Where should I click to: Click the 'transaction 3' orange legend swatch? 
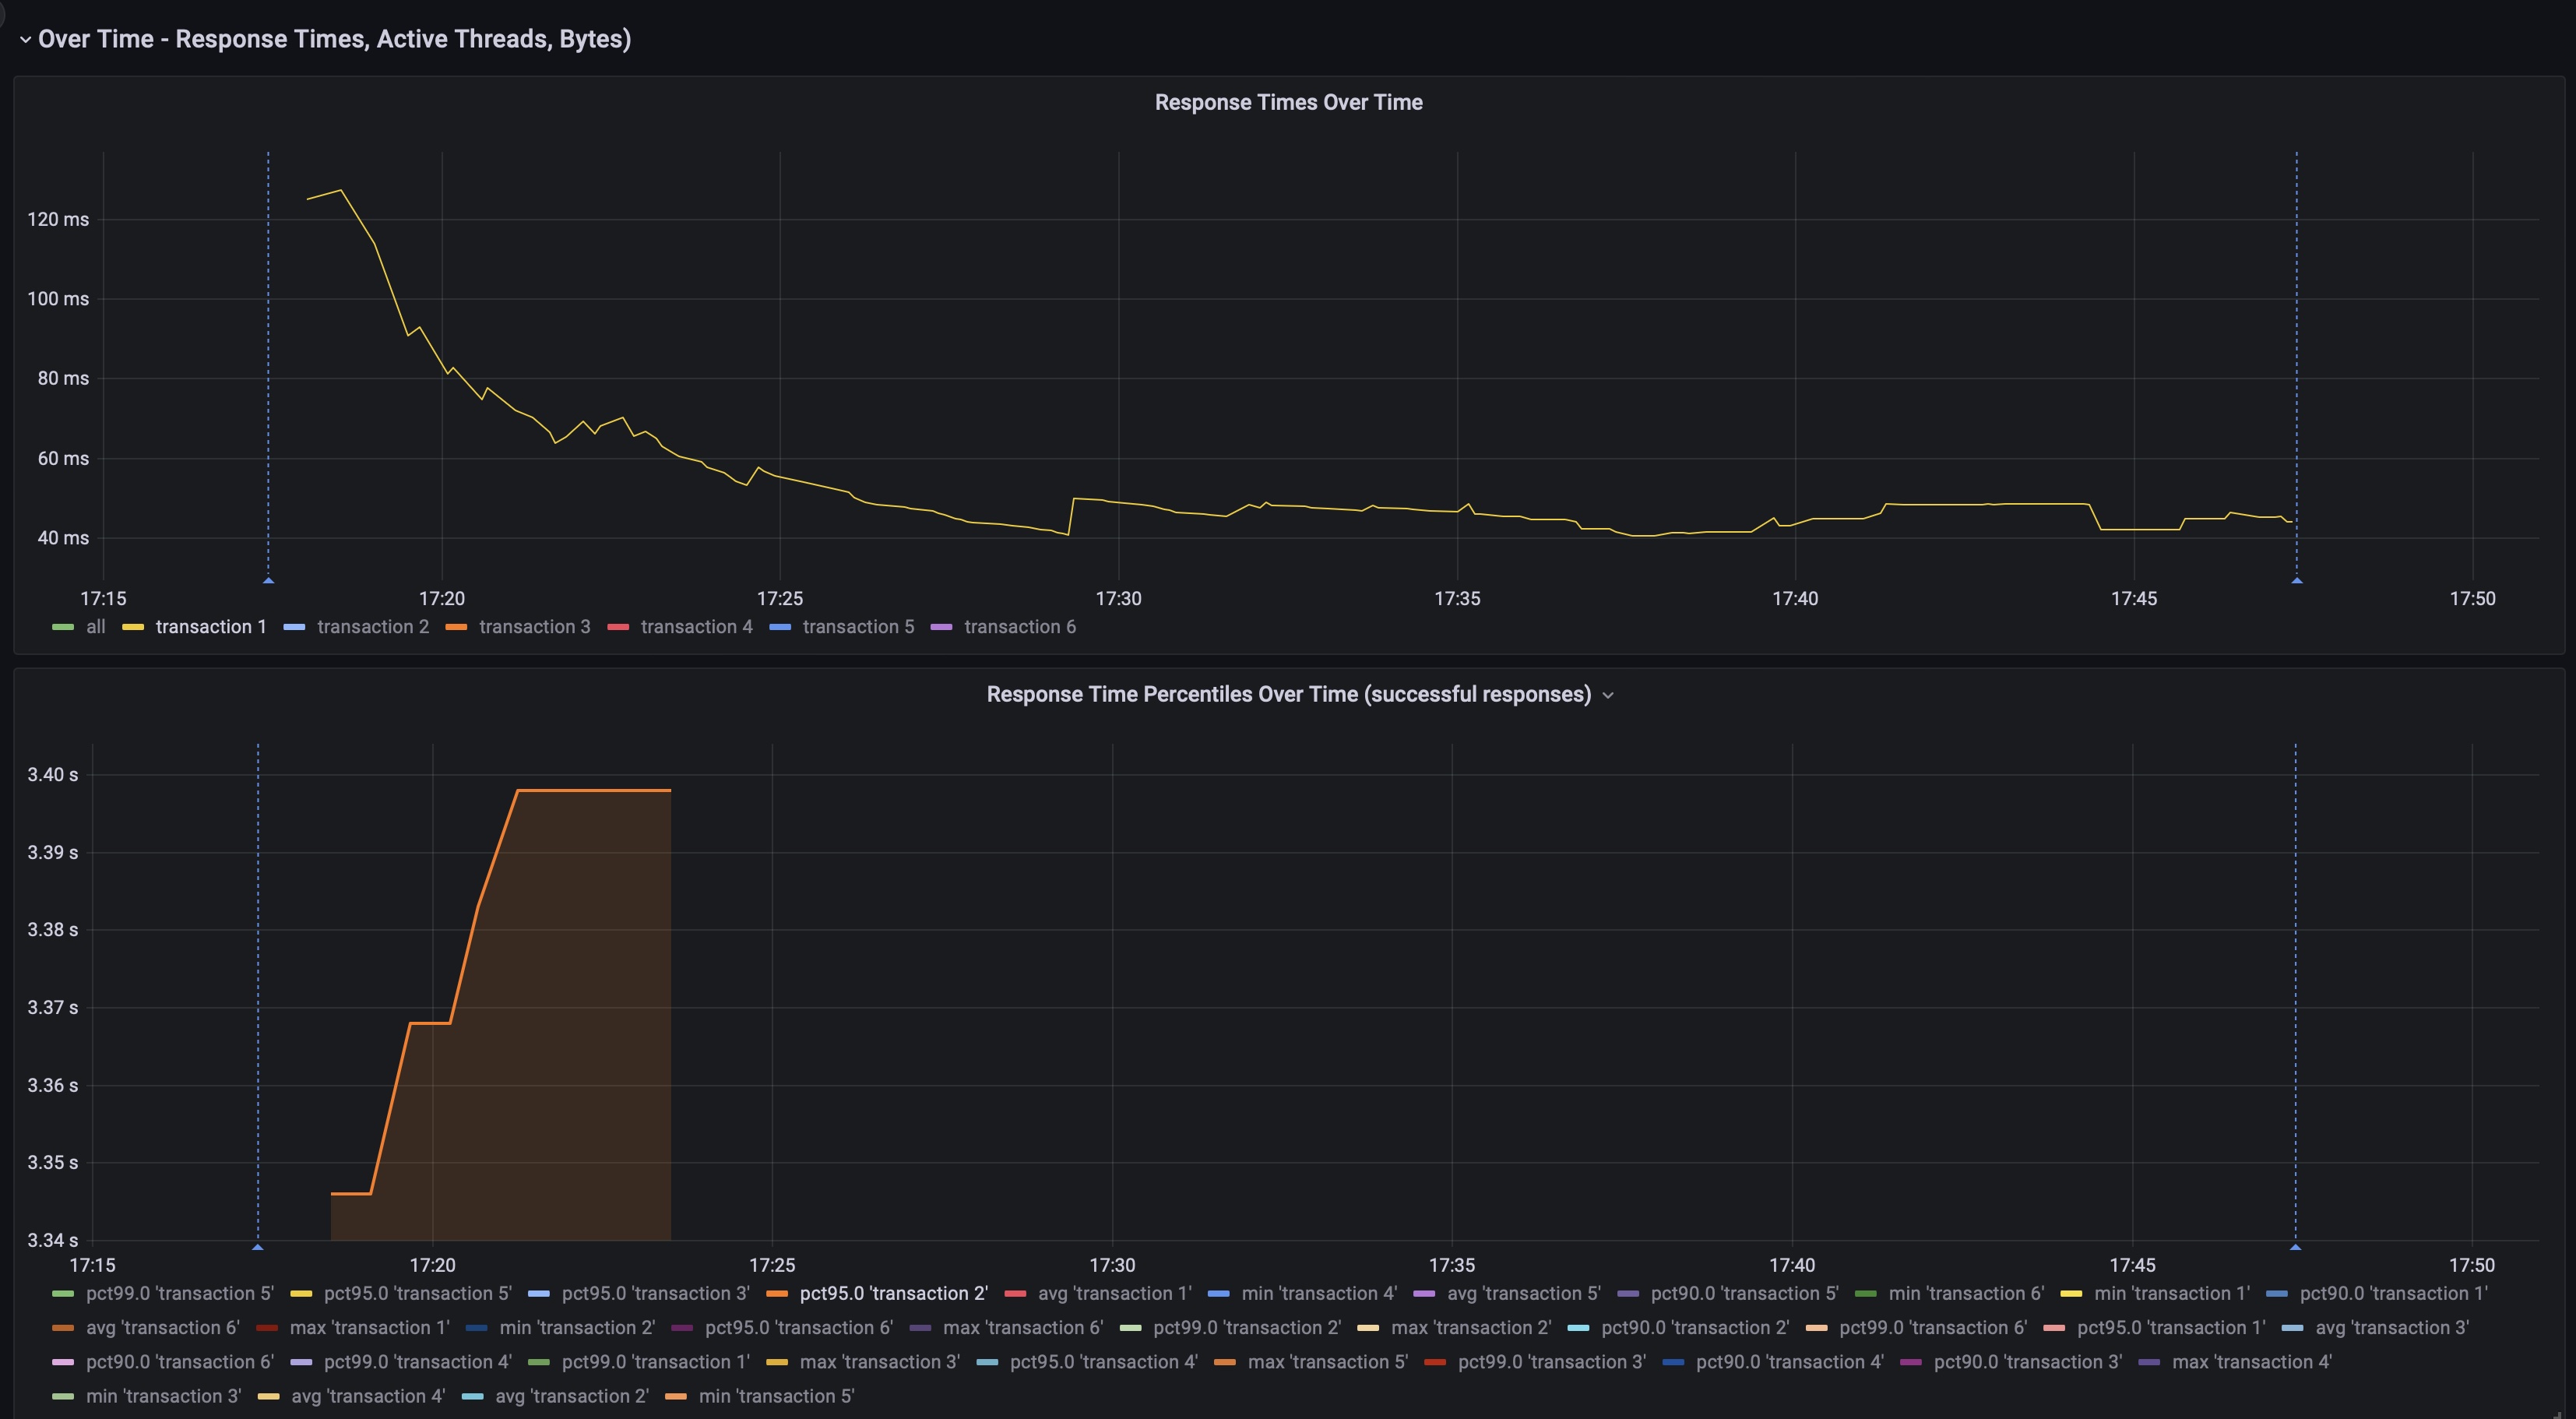(457, 627)
